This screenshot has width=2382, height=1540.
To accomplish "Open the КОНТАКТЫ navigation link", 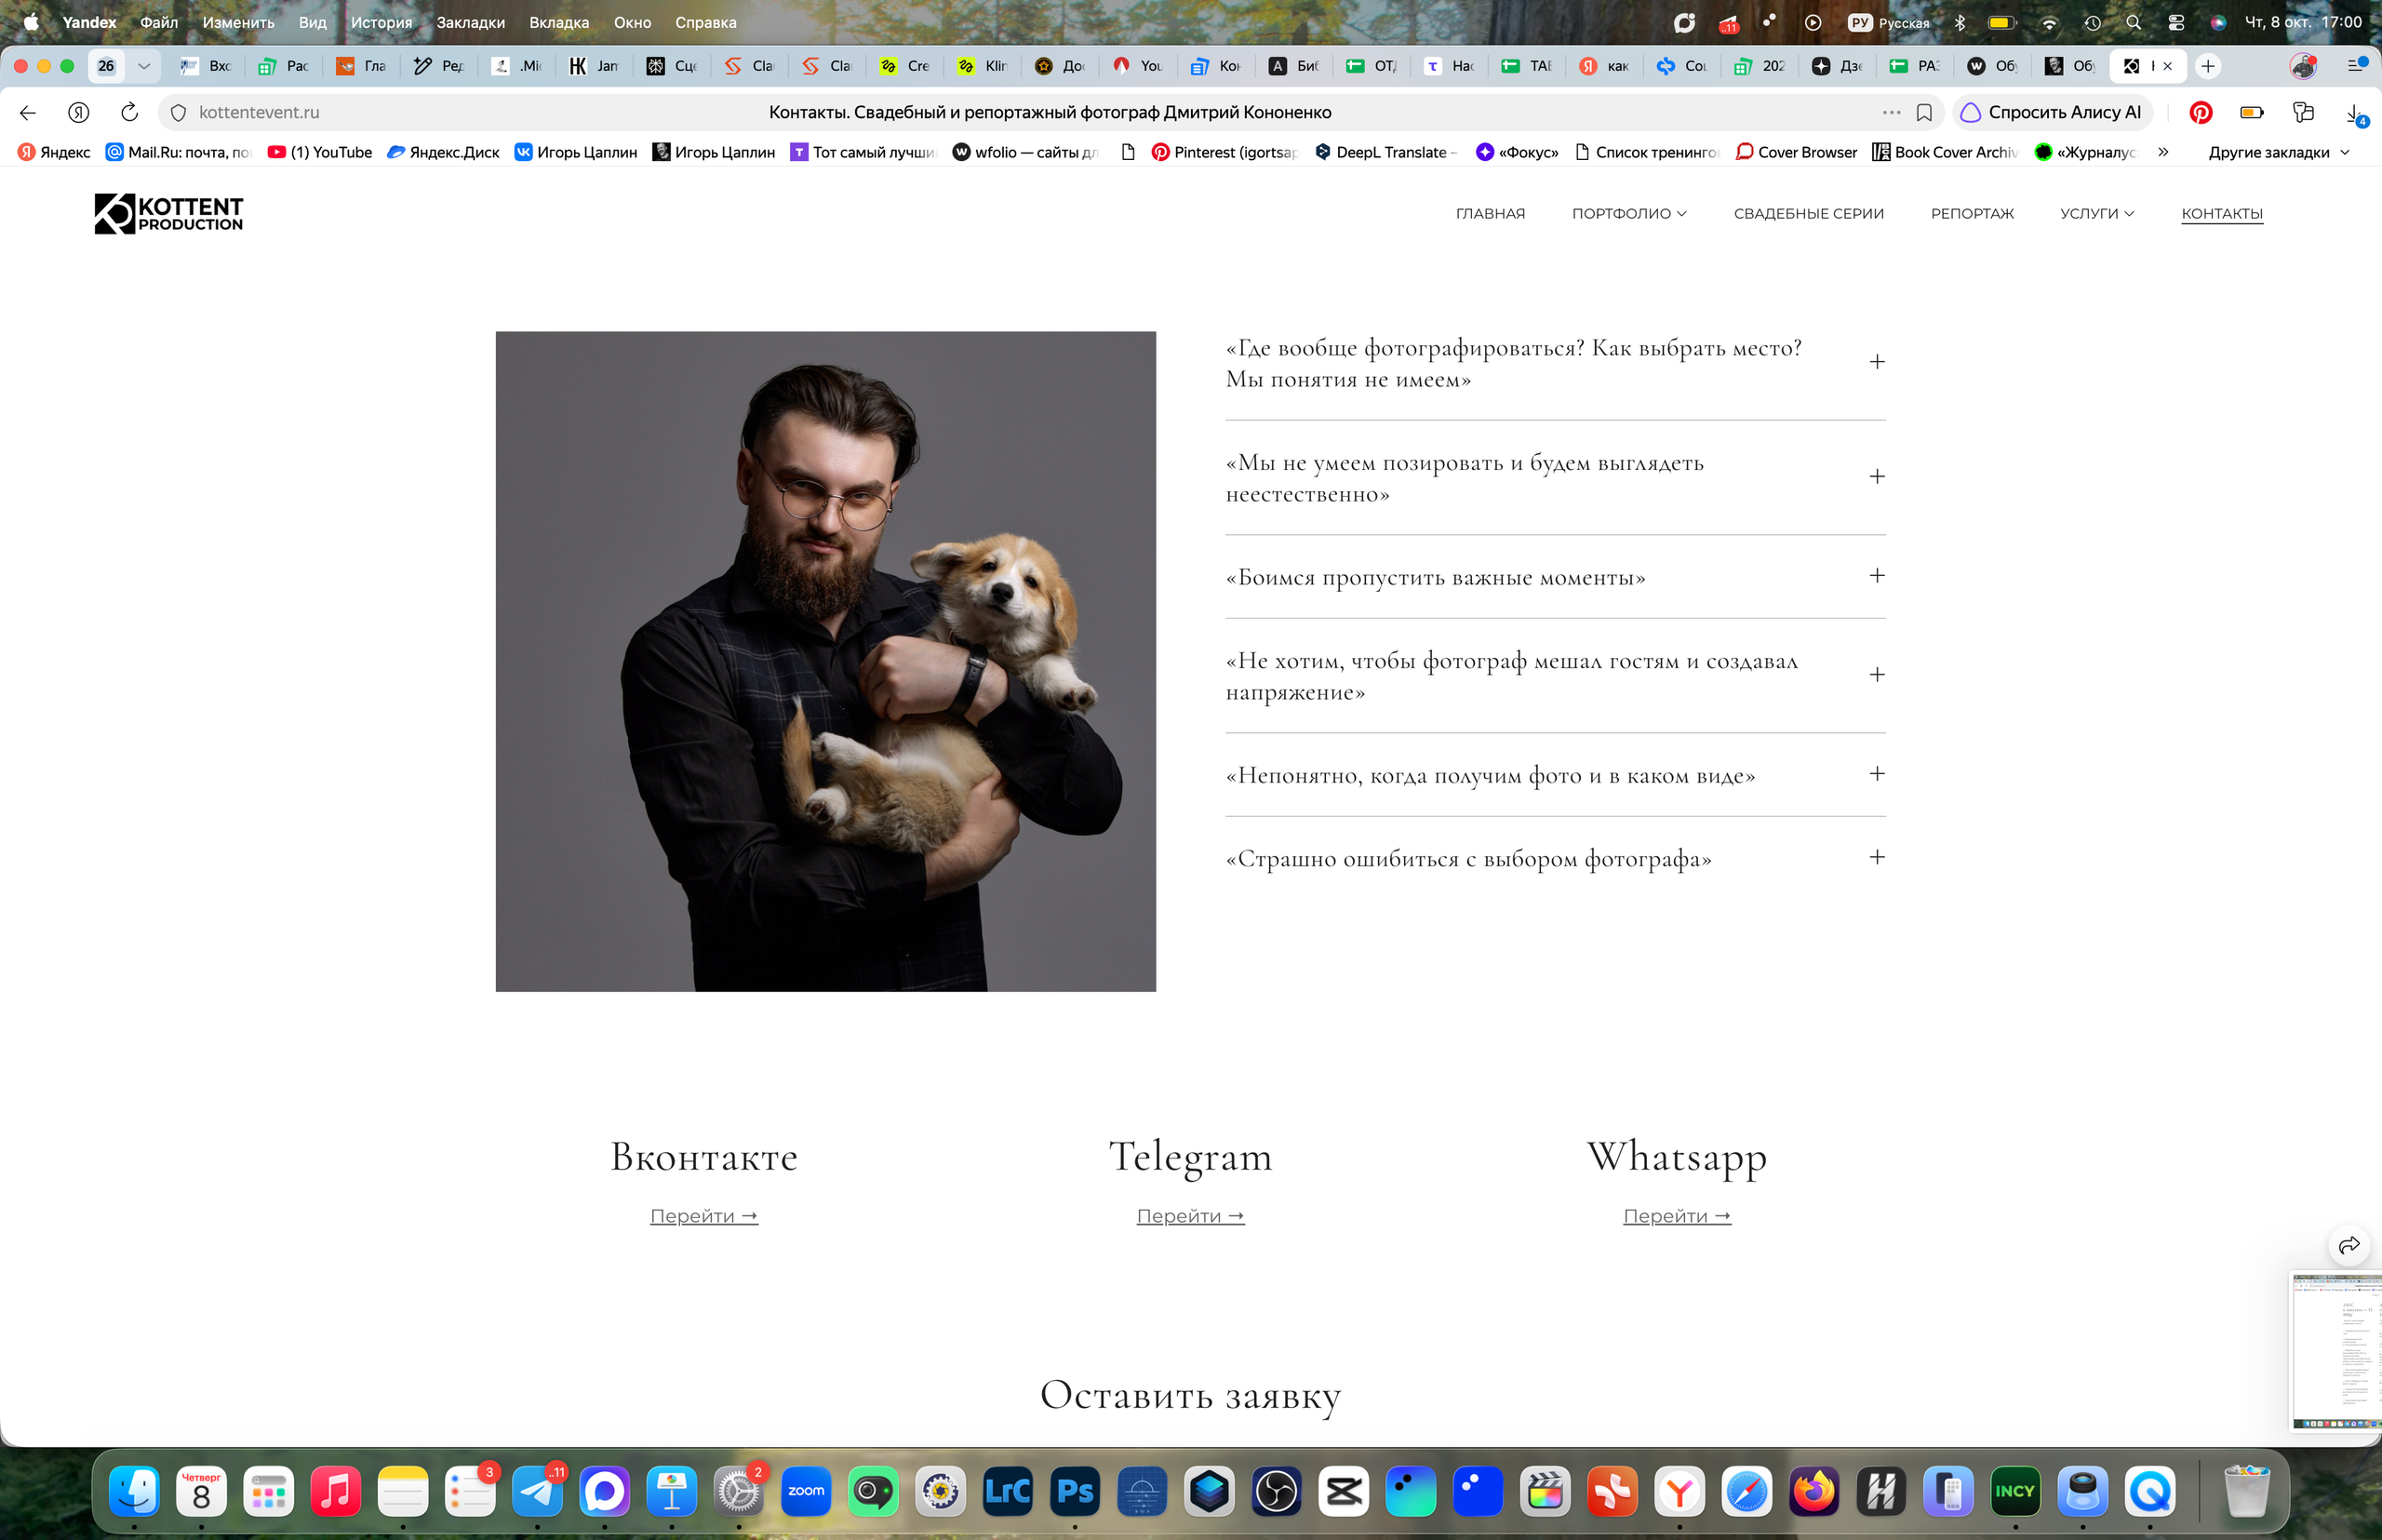I will tap(2222, 213).
